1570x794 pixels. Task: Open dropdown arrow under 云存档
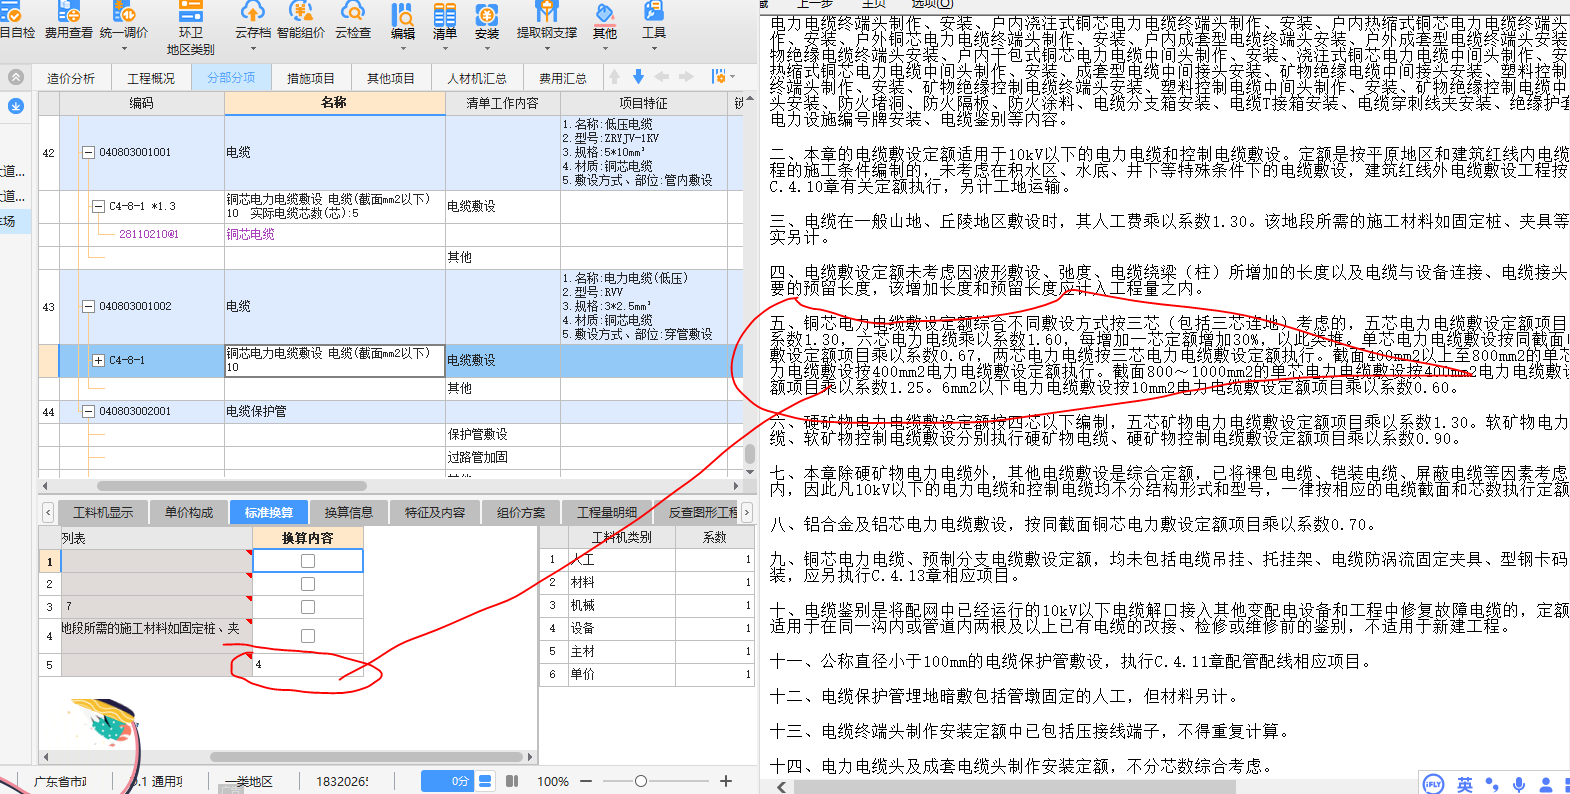click(x=253, y=48)
